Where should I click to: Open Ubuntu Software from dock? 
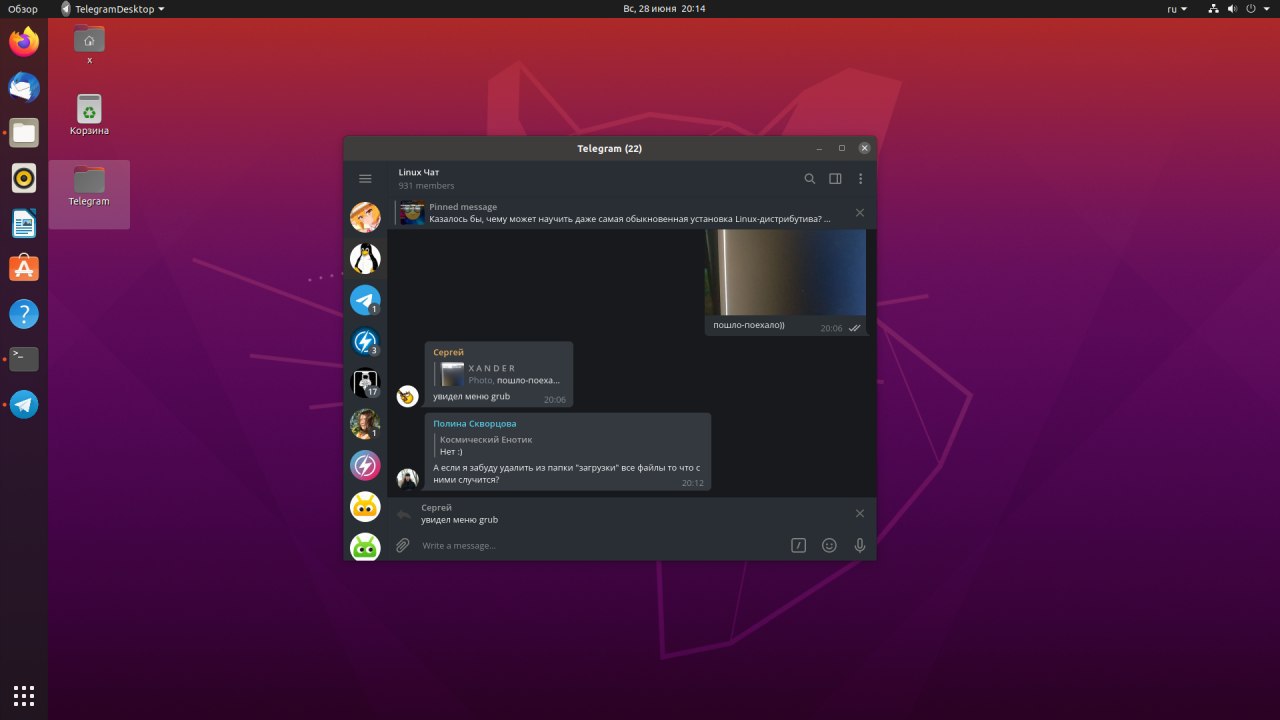point(24,268)
